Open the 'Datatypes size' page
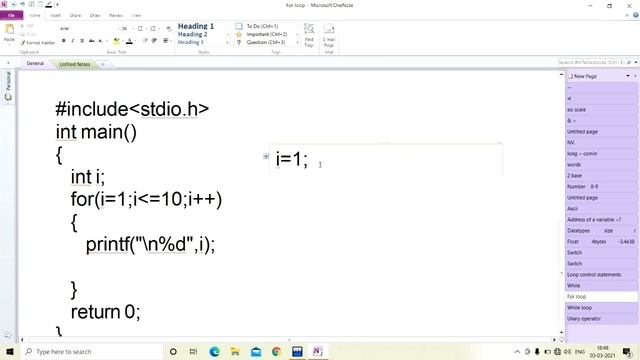The height and width of the screenshot is (360, 640). [x=601, y=231]
